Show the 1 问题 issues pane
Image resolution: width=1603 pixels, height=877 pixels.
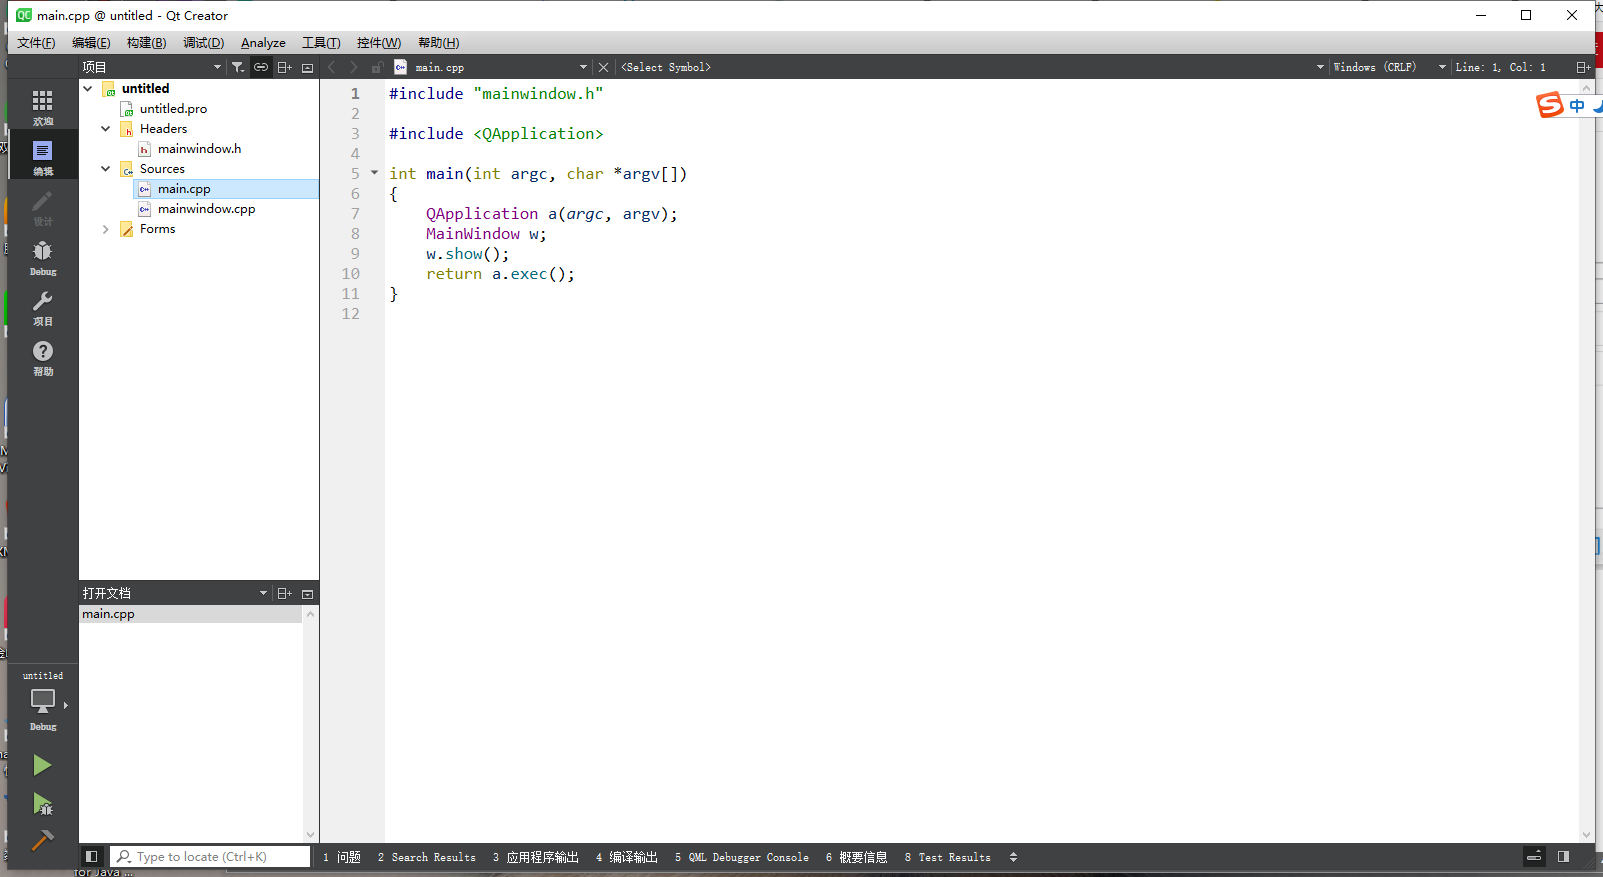coord(342,857)
